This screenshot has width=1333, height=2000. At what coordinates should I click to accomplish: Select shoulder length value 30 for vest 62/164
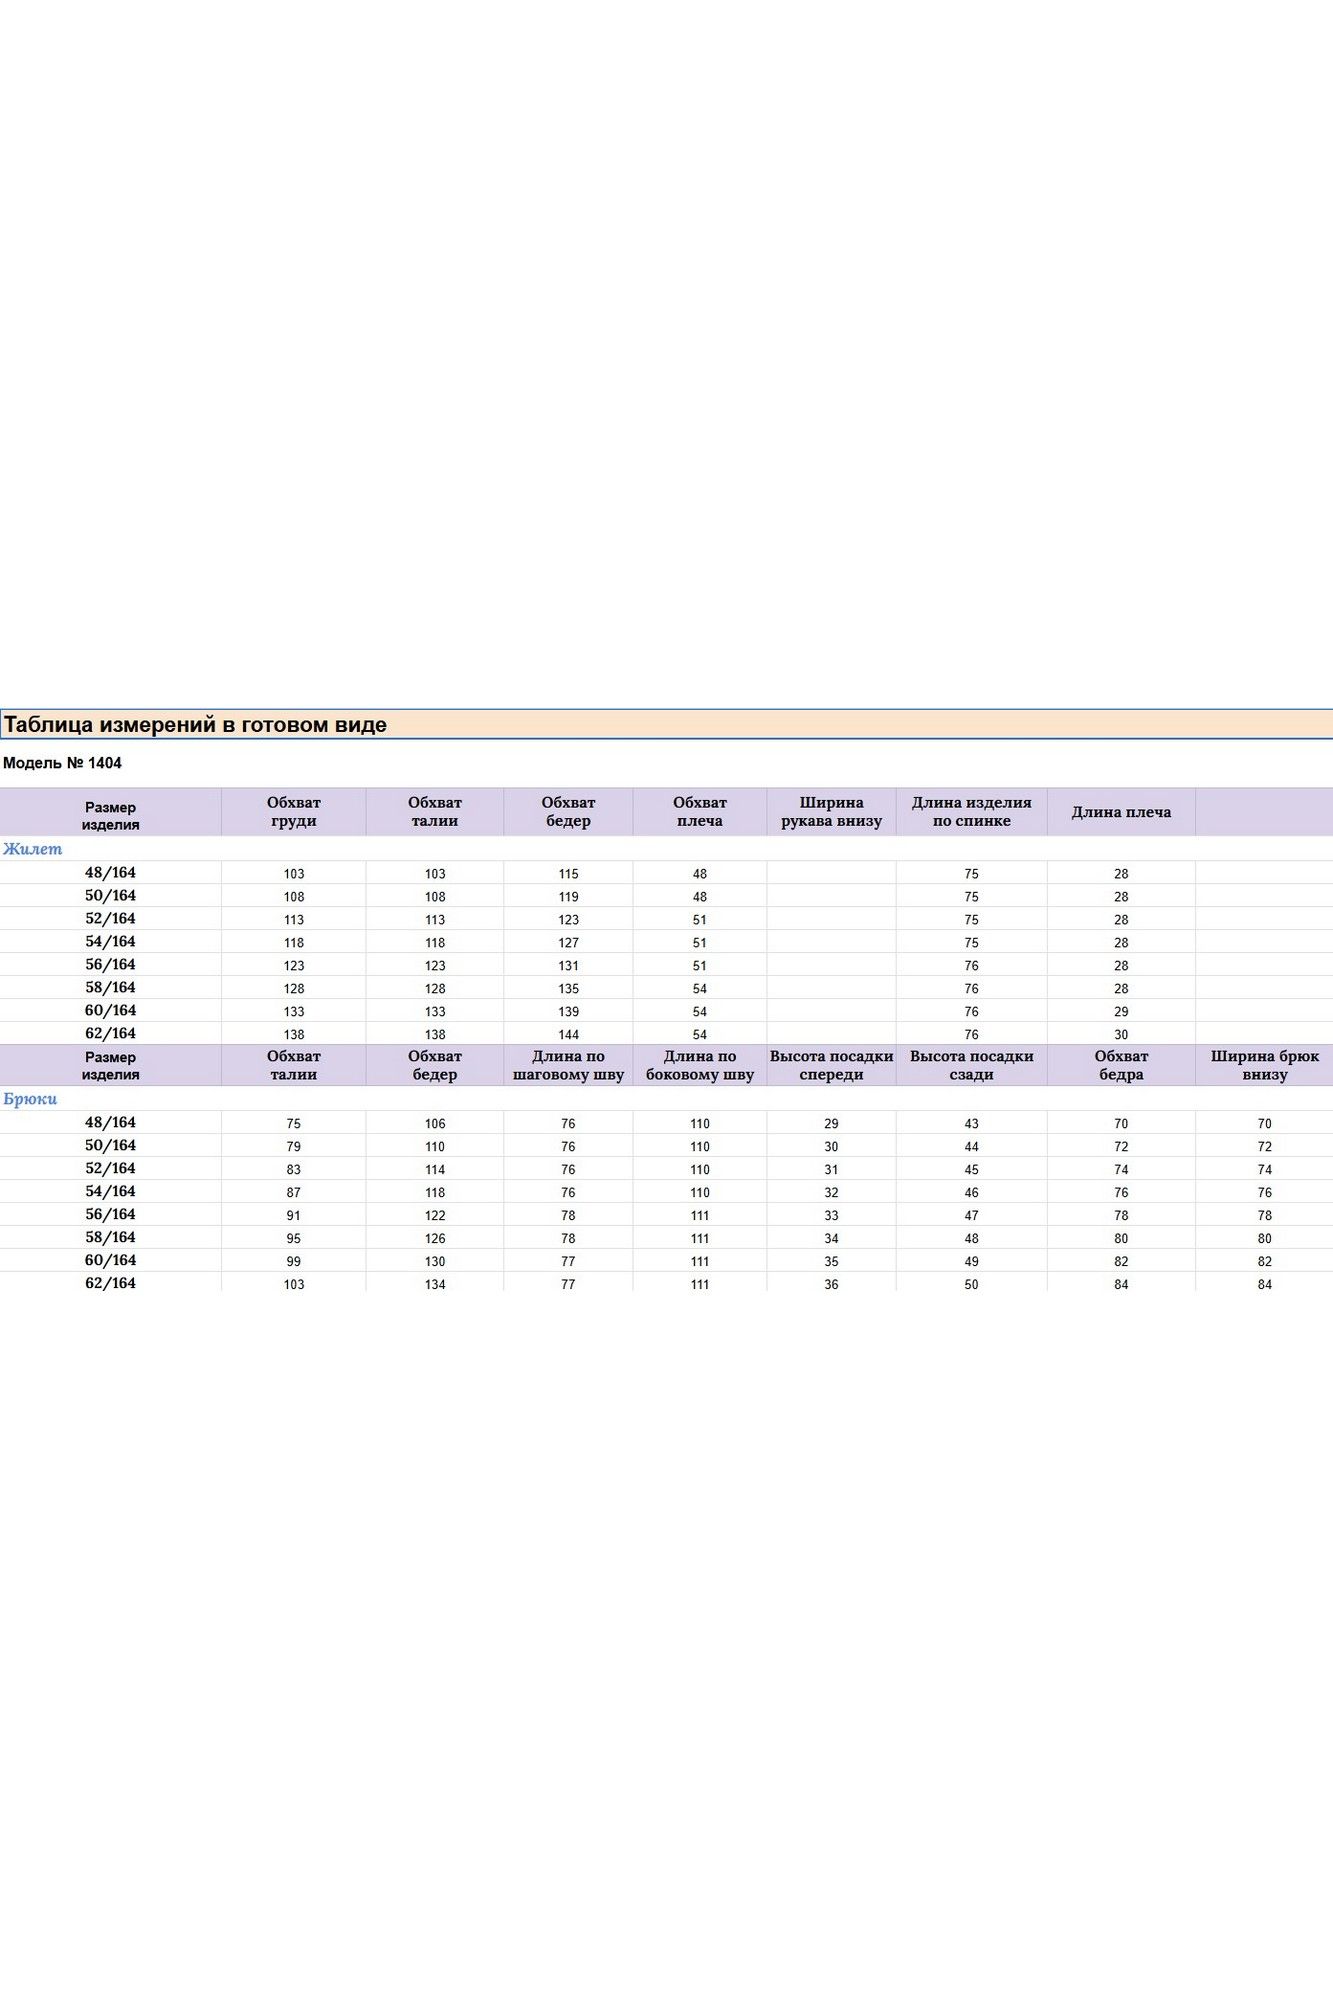pos(1121,1035)
